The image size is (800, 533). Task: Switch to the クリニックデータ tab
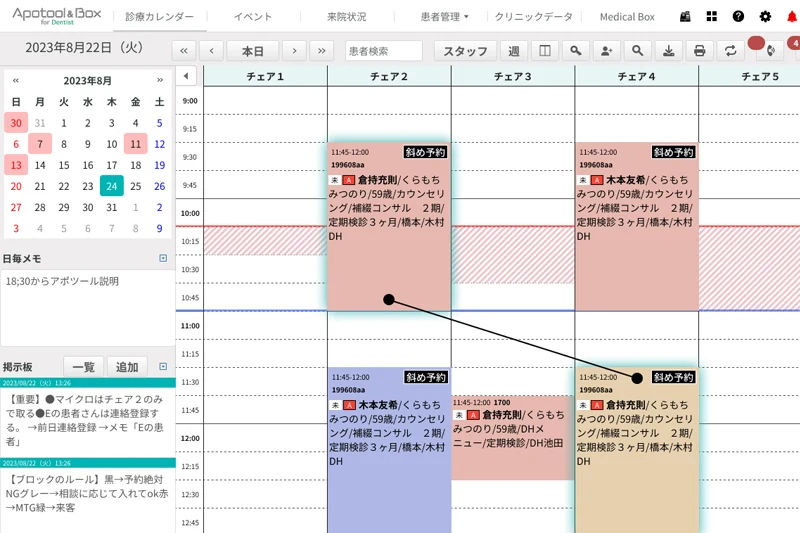tap(533, 17)
